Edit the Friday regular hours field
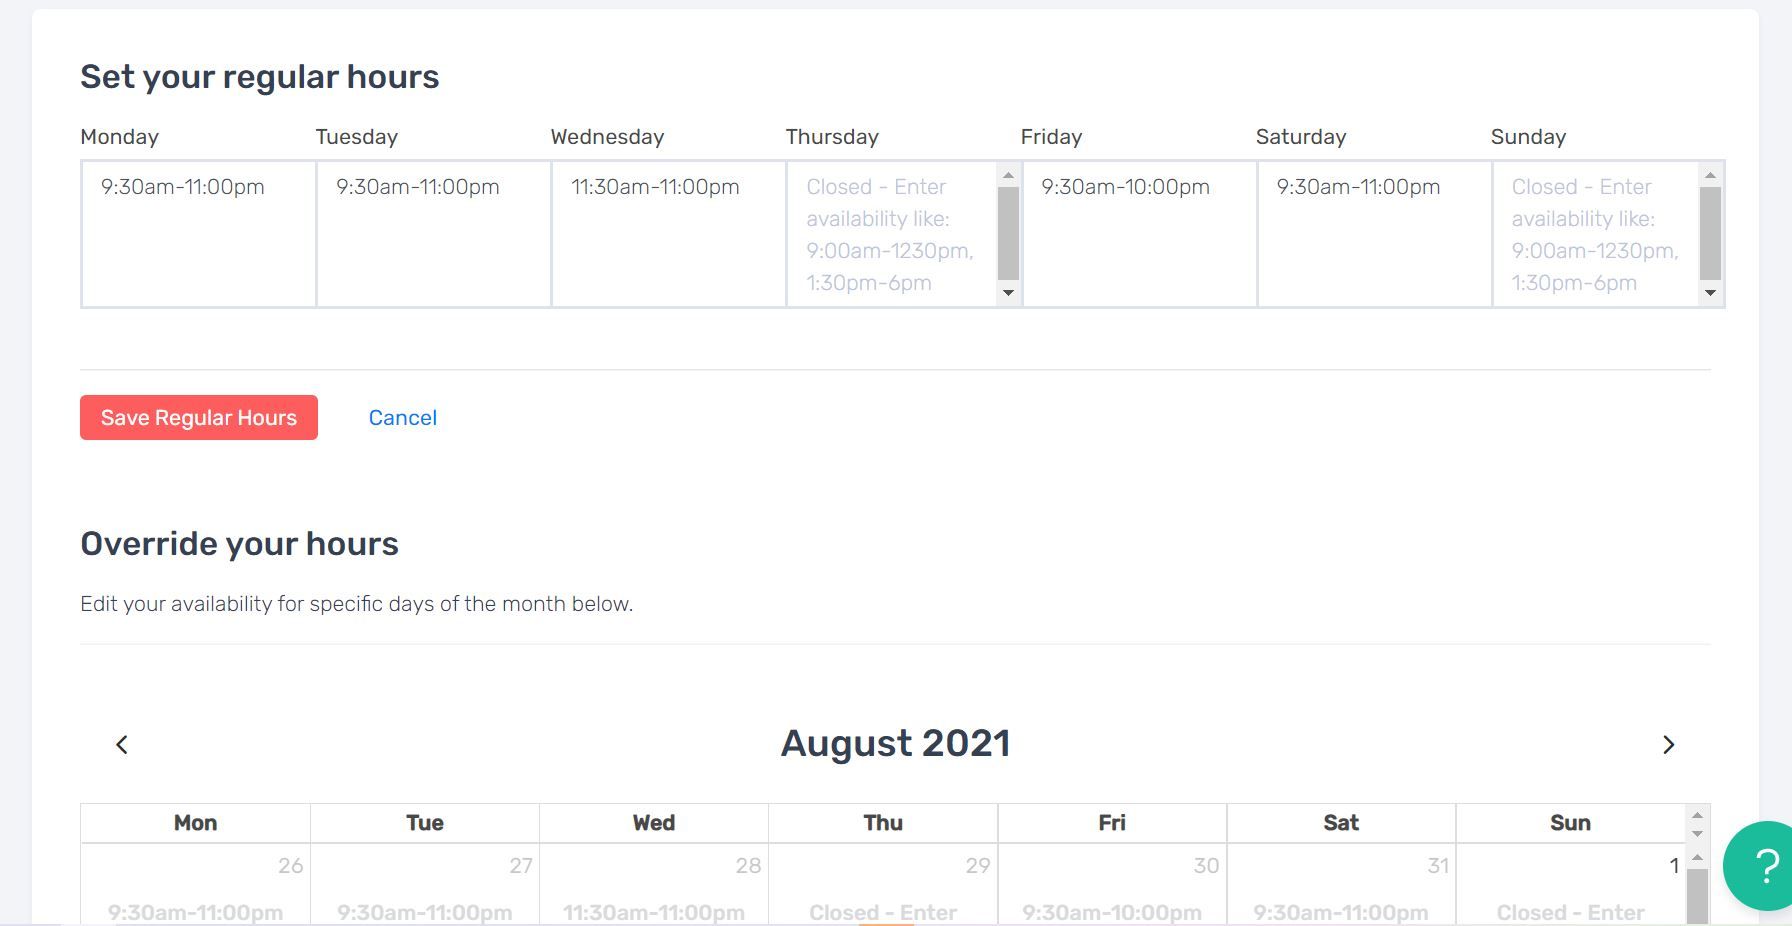The width and height of the screenshot is (1792, 926). click(x=1139, y=234)
